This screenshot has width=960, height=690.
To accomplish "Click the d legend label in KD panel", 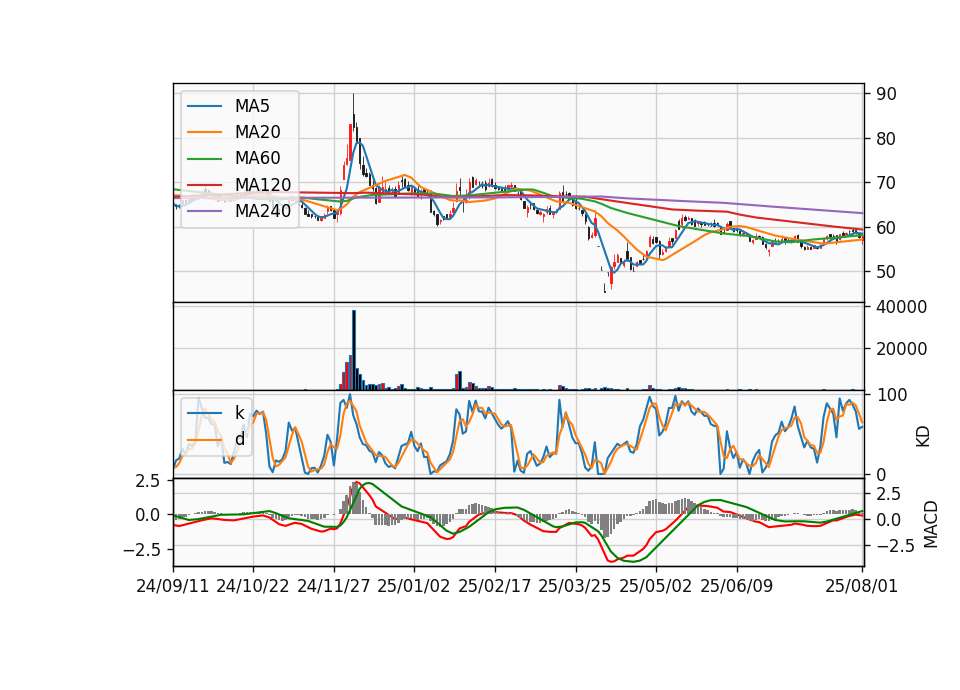I will pyautogui.click(x=240, y=439).
